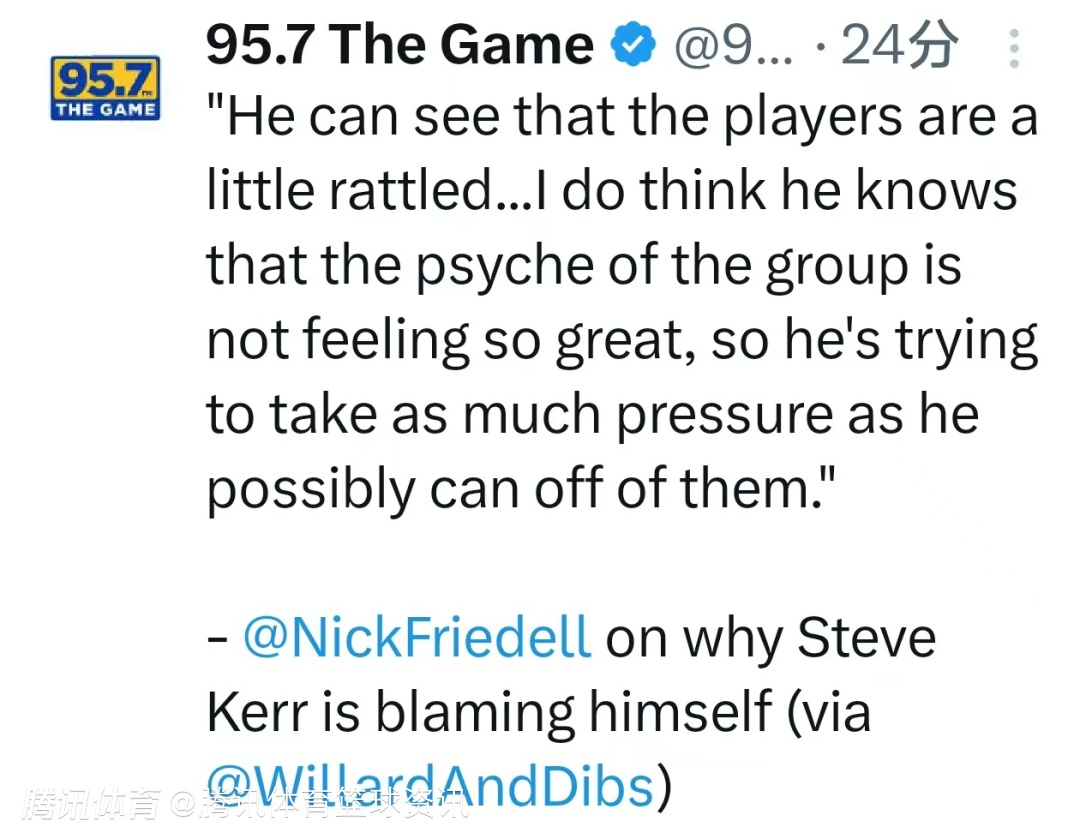Click the "possibly can off of them" line
Screen dimensions: 1080x839
click(514, 489)
